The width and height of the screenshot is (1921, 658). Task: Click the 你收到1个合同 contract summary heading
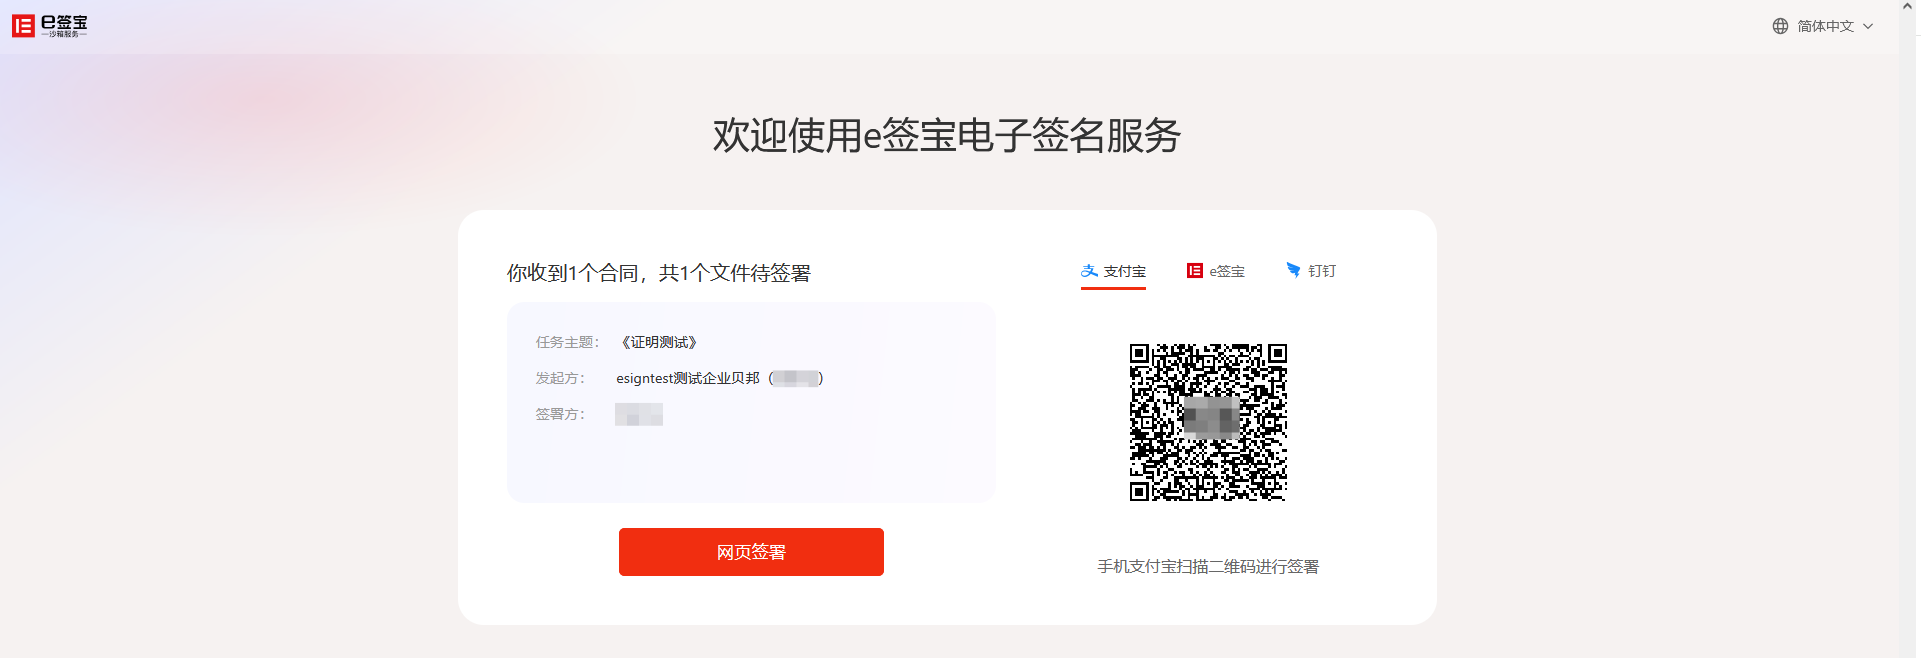(x=658, y=273)
